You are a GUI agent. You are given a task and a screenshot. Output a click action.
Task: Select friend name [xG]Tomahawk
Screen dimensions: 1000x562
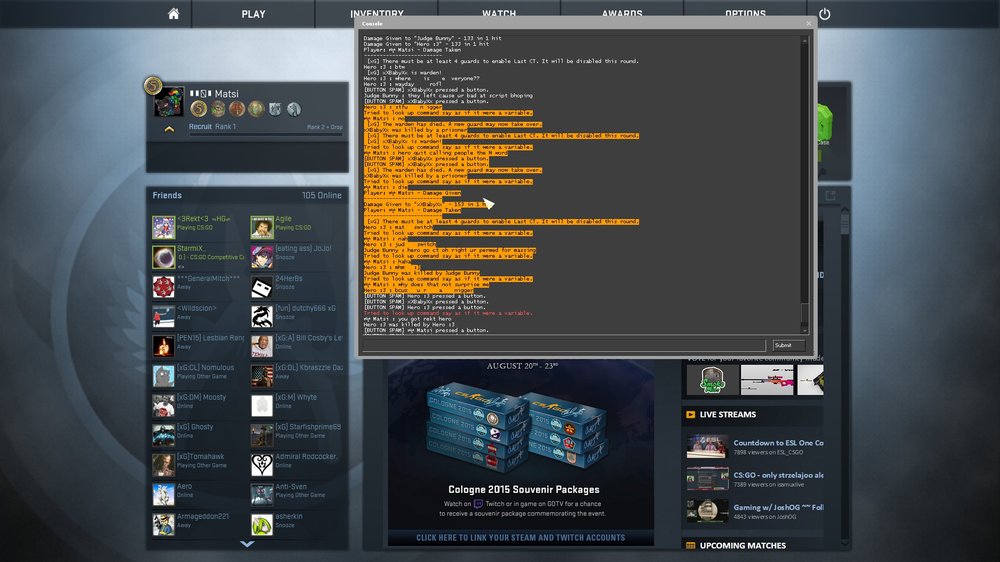200,457
